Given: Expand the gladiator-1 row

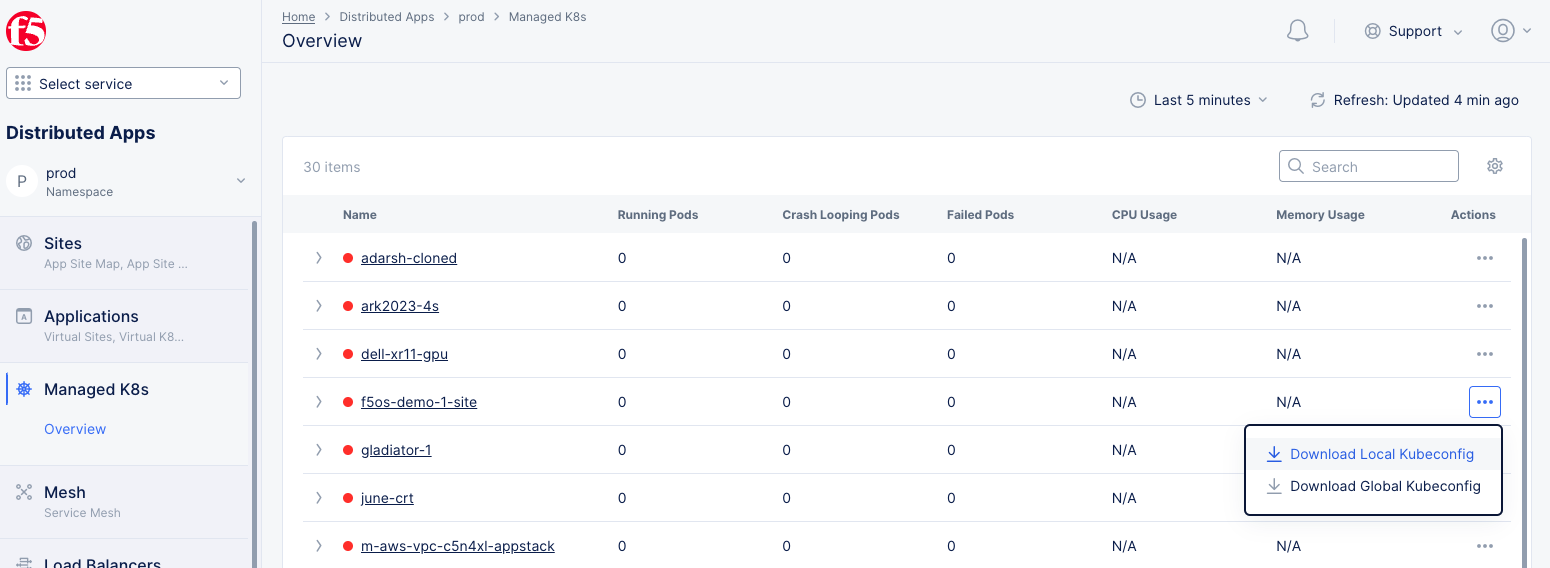Looking at the screenshot, I should tap(319, 450).
